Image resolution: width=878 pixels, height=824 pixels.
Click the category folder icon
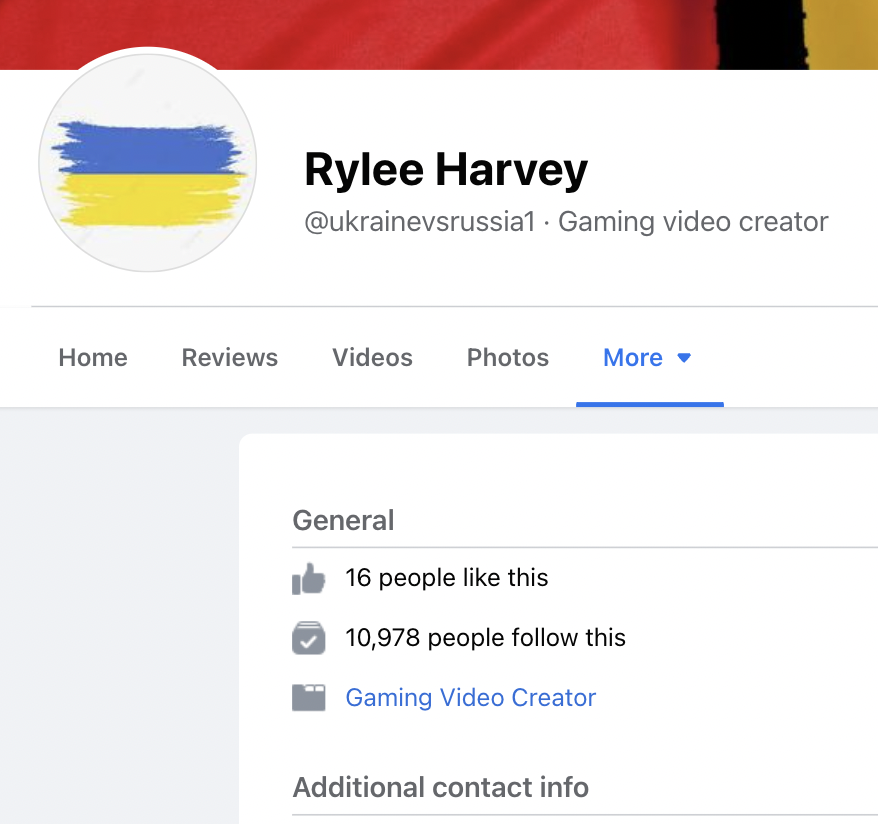point(309,697)
